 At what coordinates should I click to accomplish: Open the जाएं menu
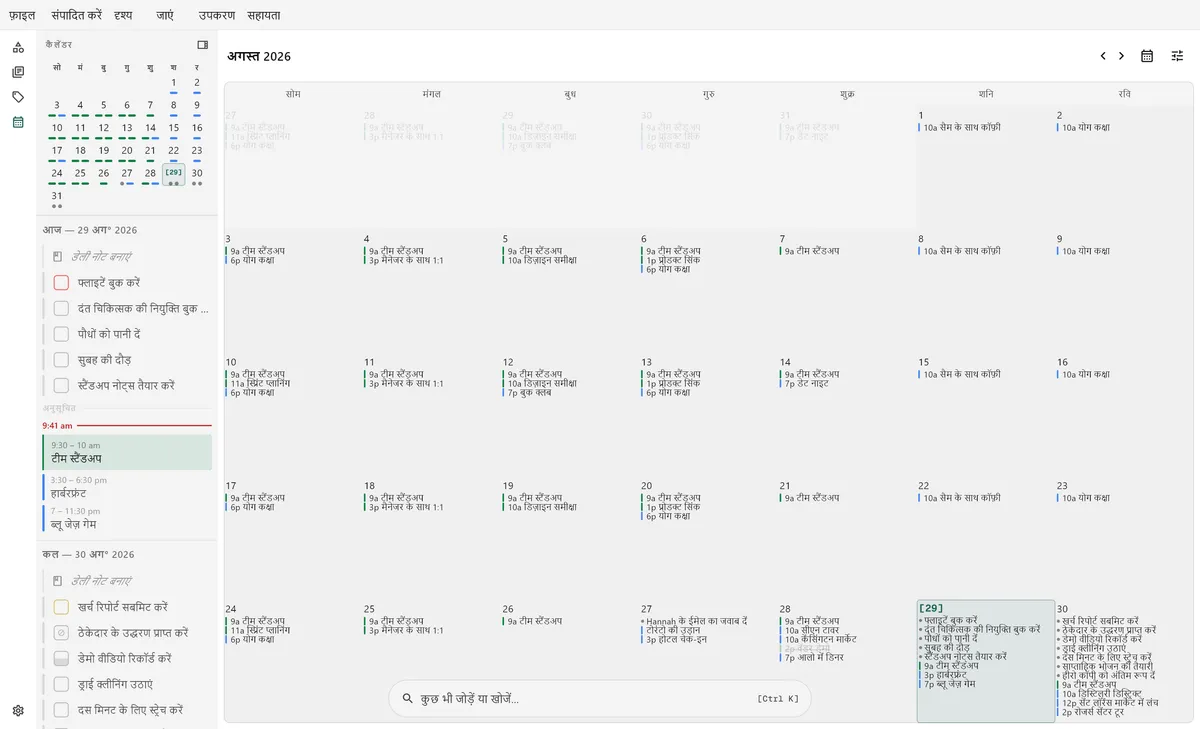click(165, 15)
